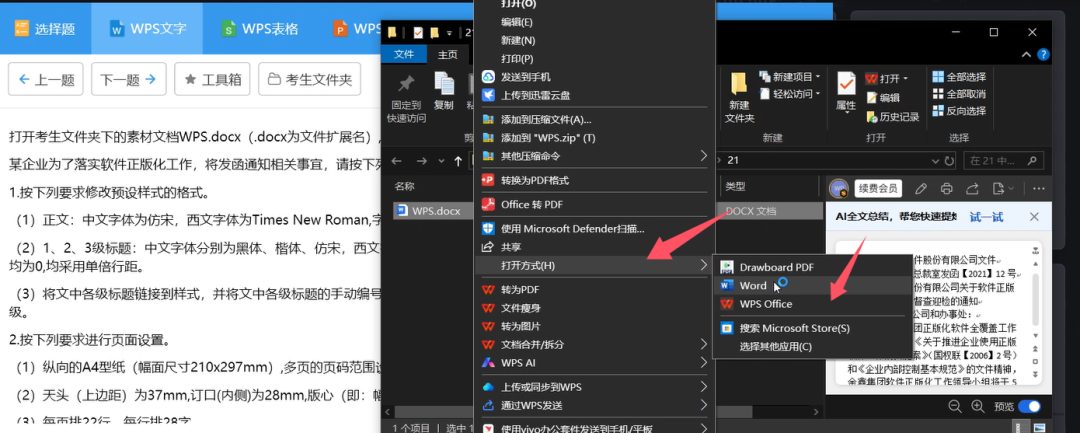
Task: Click search box 在 21 中
Action: pos(1003,161)
